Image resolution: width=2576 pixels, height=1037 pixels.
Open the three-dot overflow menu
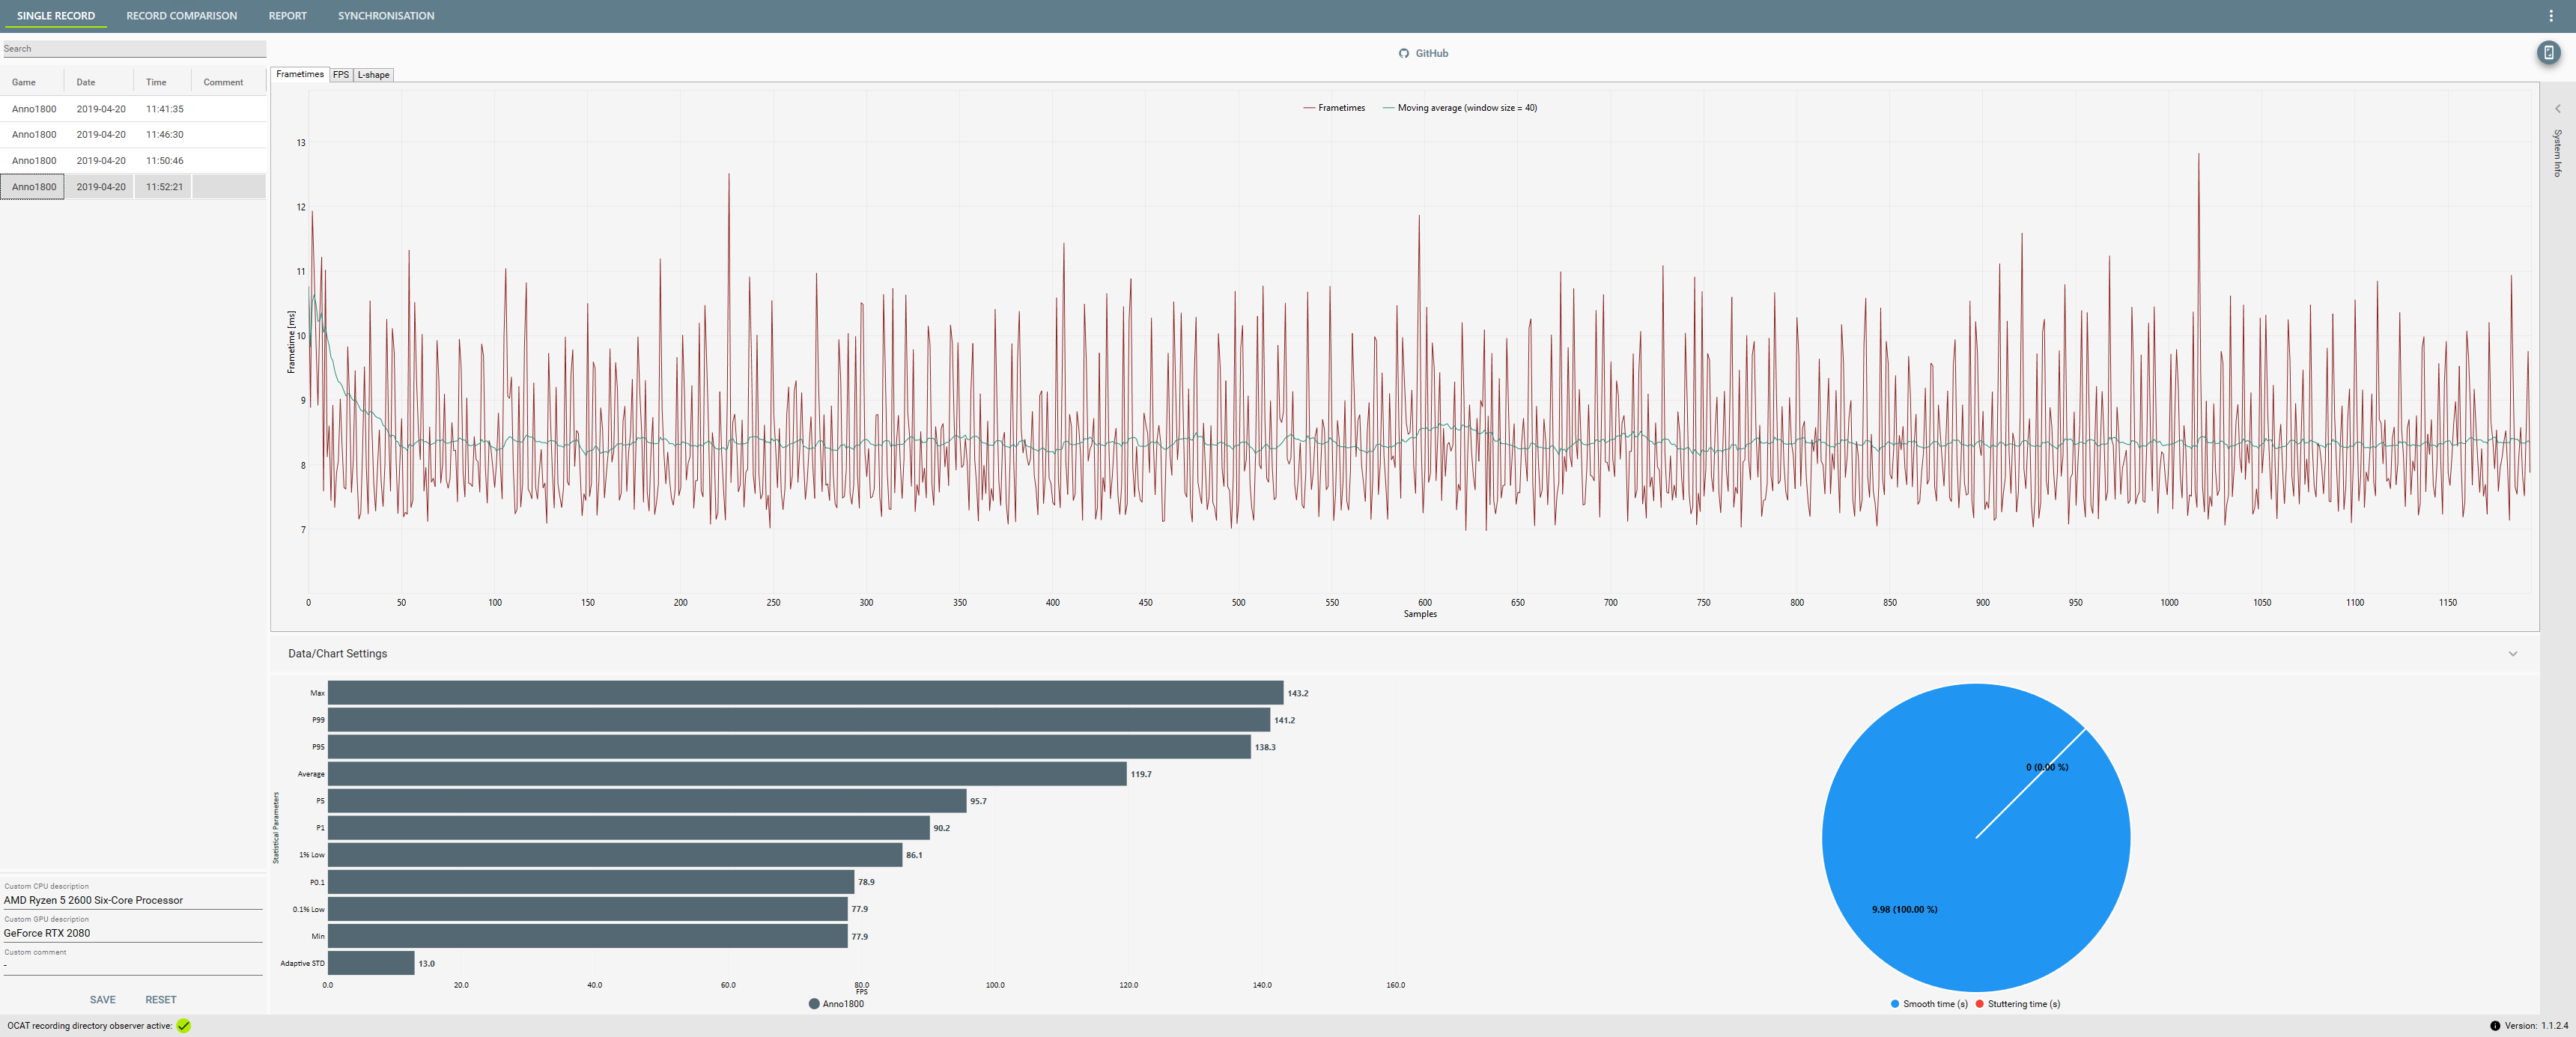2550,16
